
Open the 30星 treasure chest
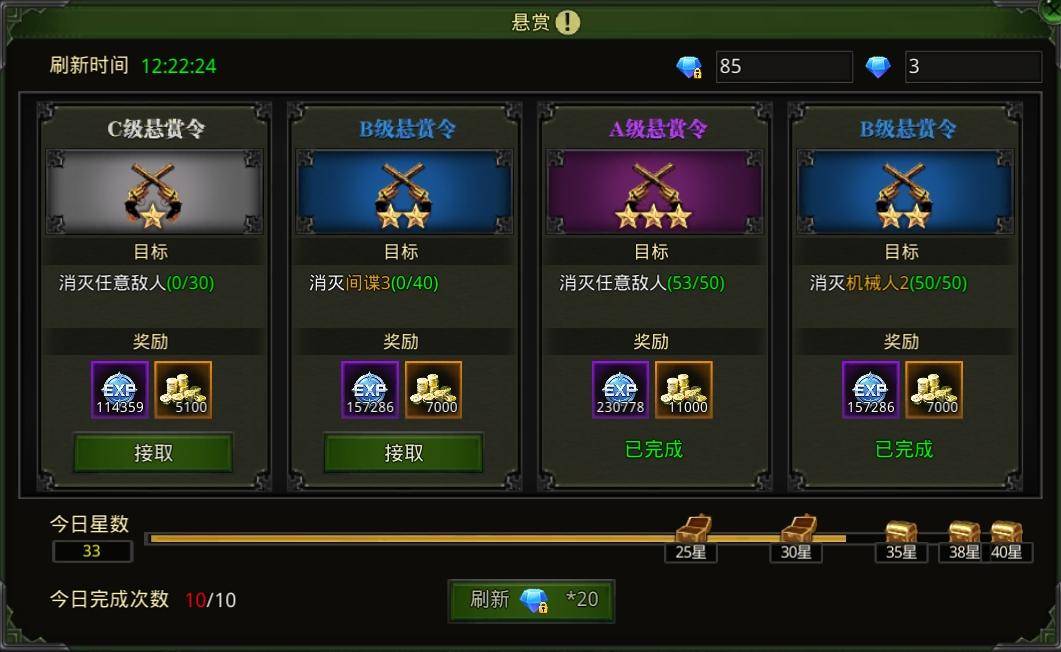798,528
